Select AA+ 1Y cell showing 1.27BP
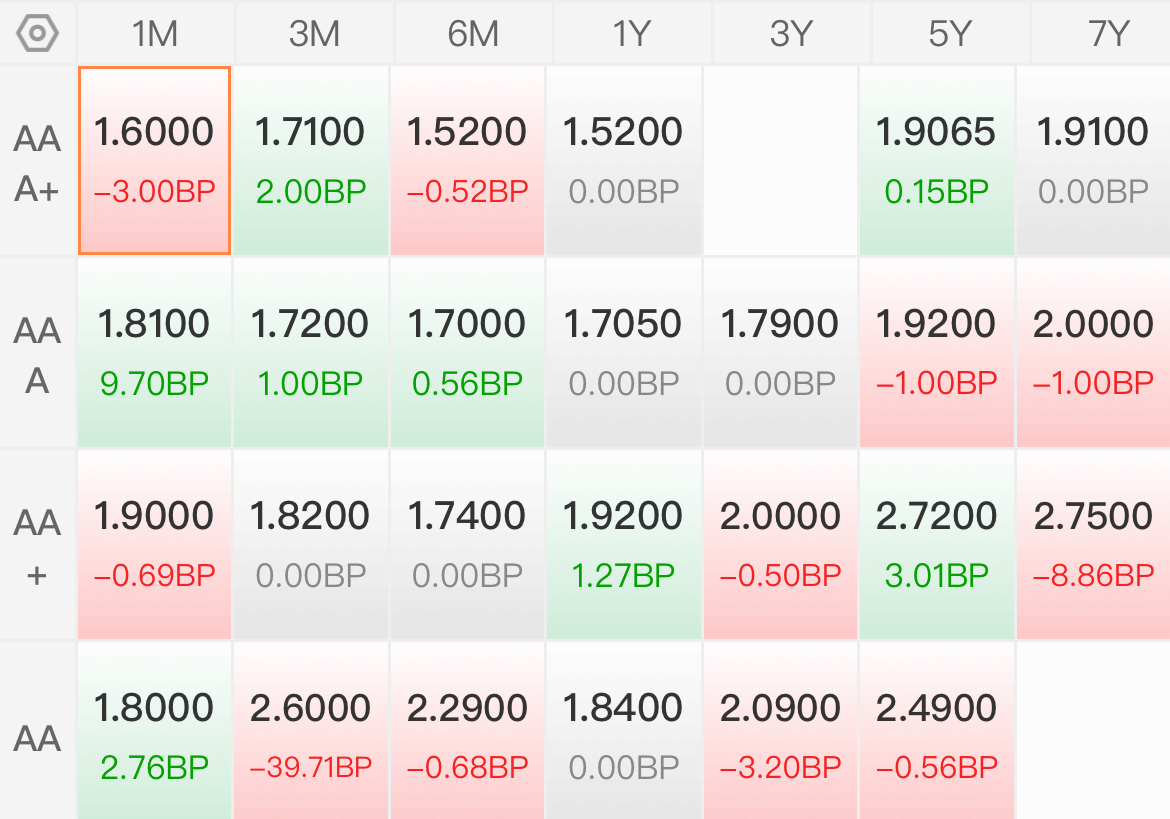Image resolution: width=1170 pixels, height=819 pixels. pyautogui.click(x=624, y=544)
